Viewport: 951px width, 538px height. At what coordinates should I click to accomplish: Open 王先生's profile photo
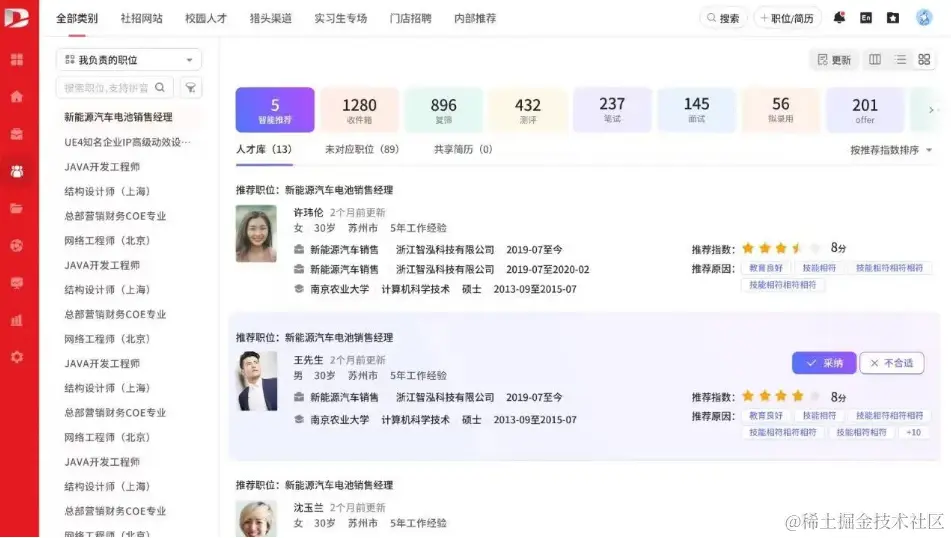(257, 381)
